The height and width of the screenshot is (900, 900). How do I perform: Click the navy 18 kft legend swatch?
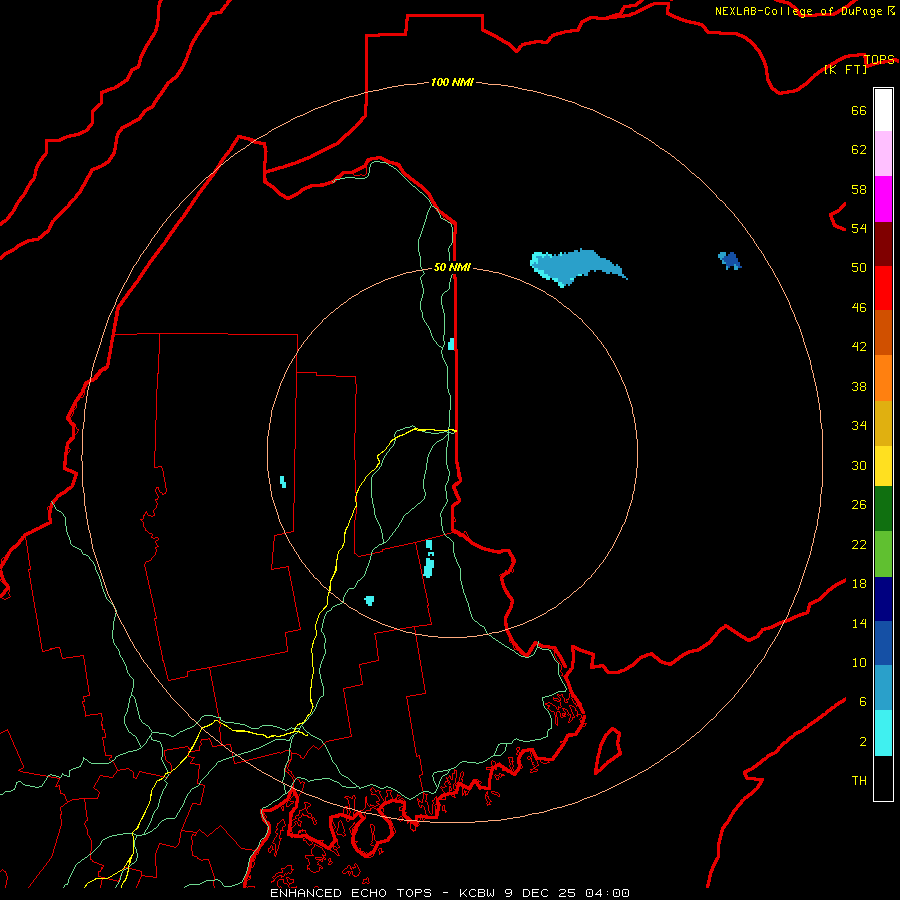[883, 599]
